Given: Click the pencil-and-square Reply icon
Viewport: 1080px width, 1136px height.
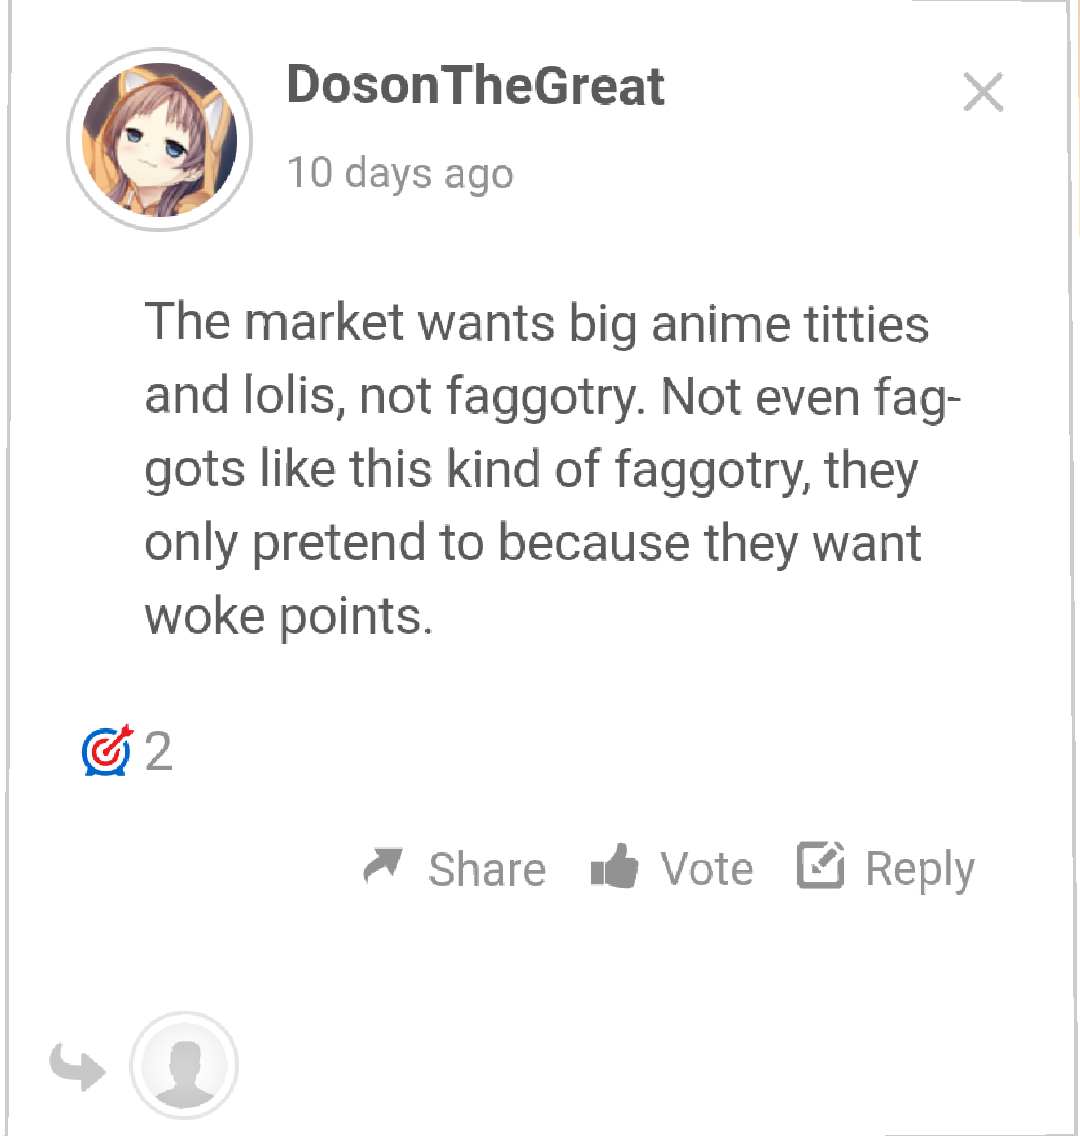Looking at the screenshot, I should tap(821, 864).
